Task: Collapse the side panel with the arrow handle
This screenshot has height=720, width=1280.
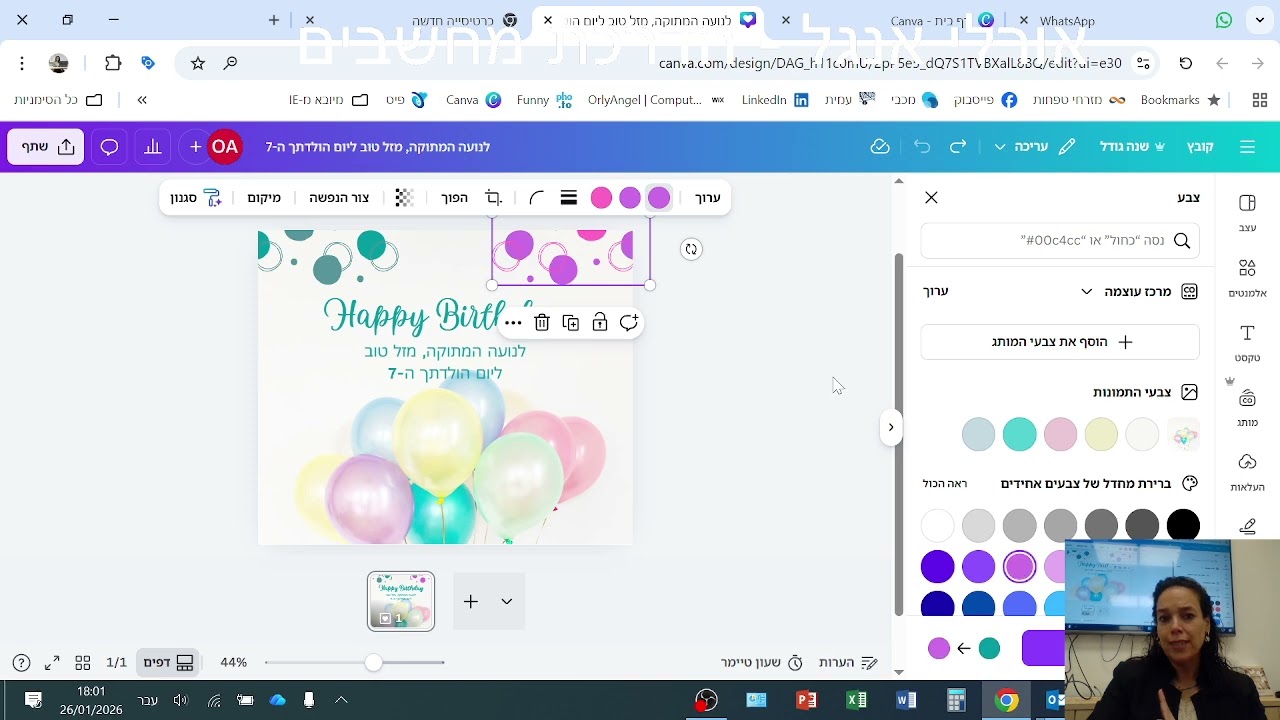Action: coord(890,428)
